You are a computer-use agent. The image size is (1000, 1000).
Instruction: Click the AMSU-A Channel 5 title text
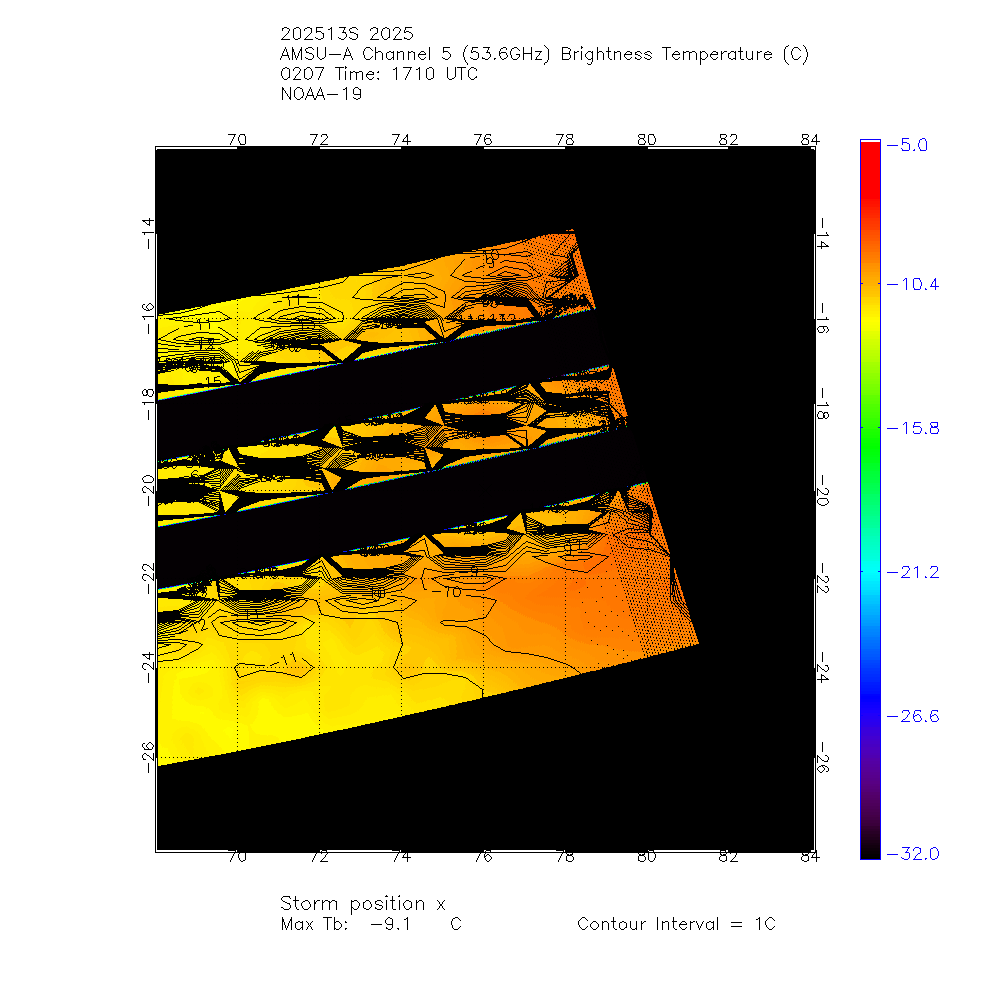(x=545, y=55)
